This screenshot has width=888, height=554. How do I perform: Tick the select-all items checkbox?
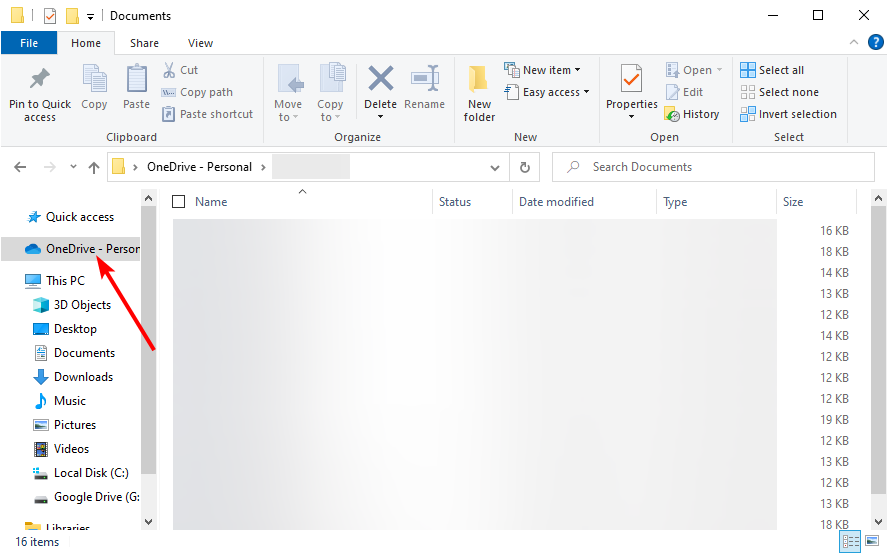tap(178, 202)
